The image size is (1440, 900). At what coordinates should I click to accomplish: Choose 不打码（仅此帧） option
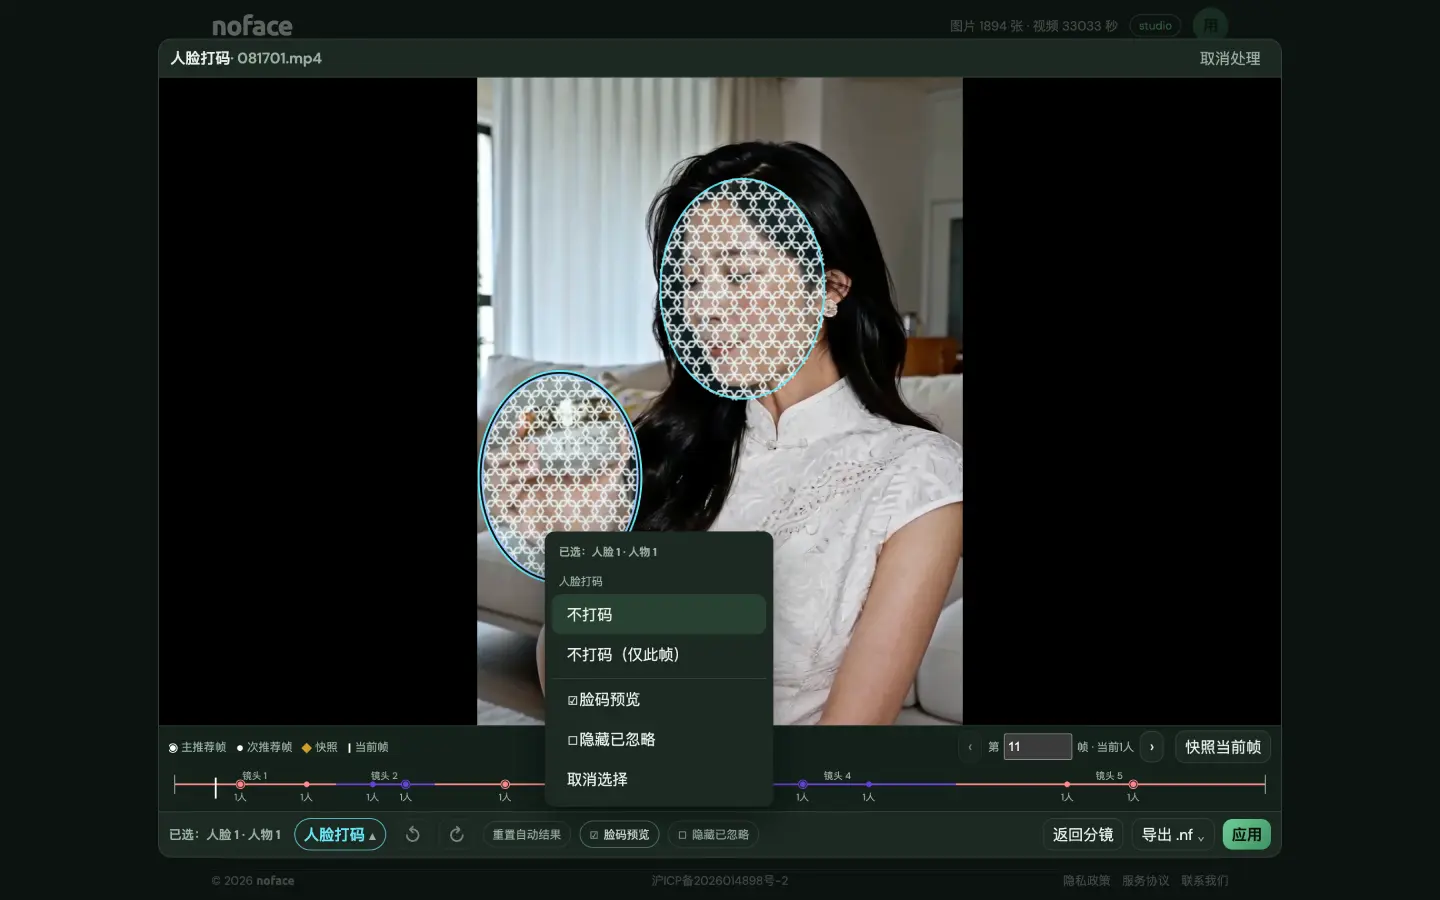(659, 654)
